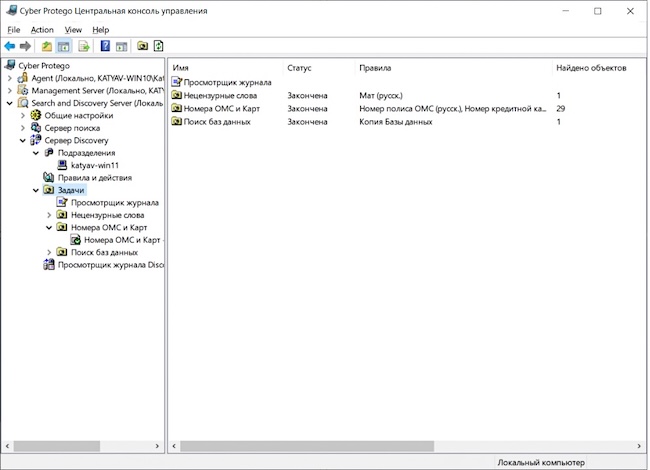This screenshot has width=650, height=470.
Task: Click the Просмотрщик журнала Discovery icon in tree
Action: click(x=49, y=264)
